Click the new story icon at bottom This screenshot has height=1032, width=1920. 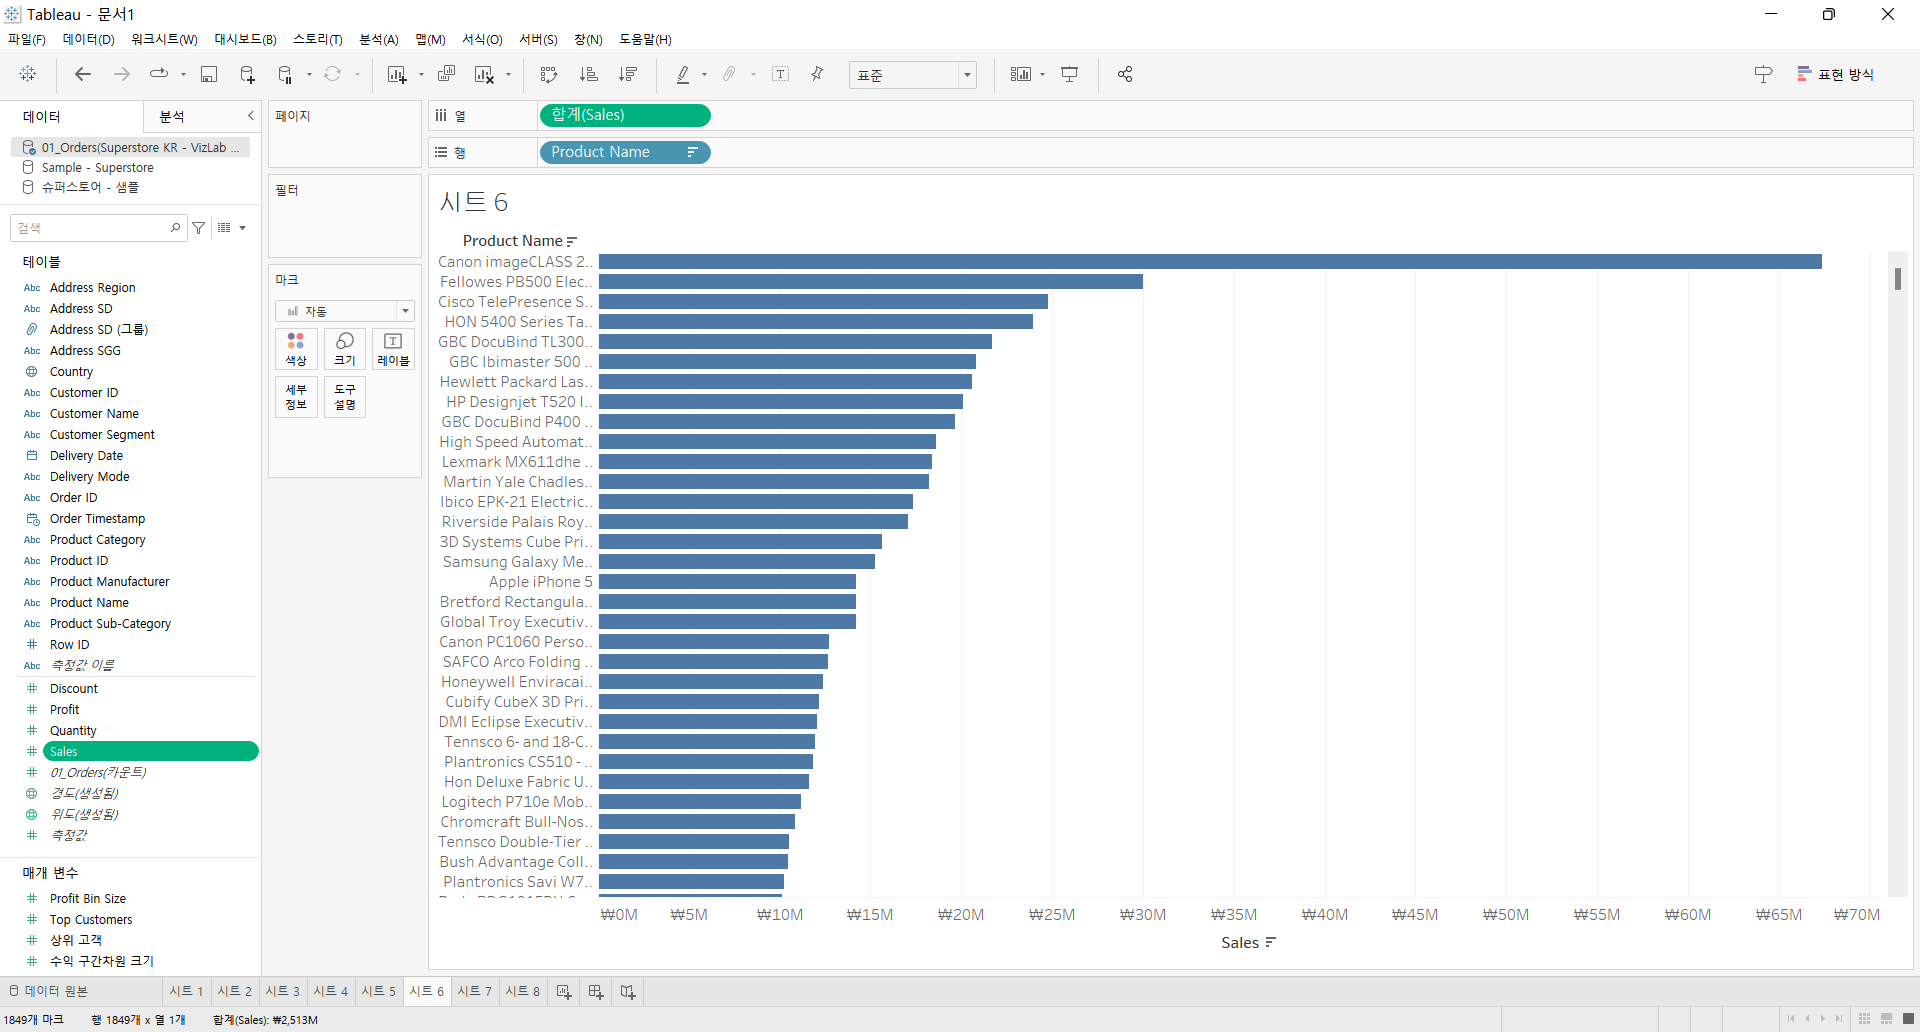pos(628,991)
